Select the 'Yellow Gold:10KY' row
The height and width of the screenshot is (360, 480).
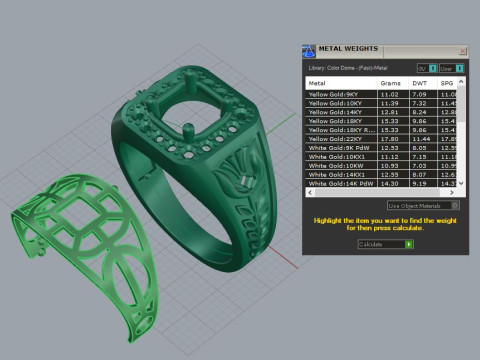click(381, 103)
